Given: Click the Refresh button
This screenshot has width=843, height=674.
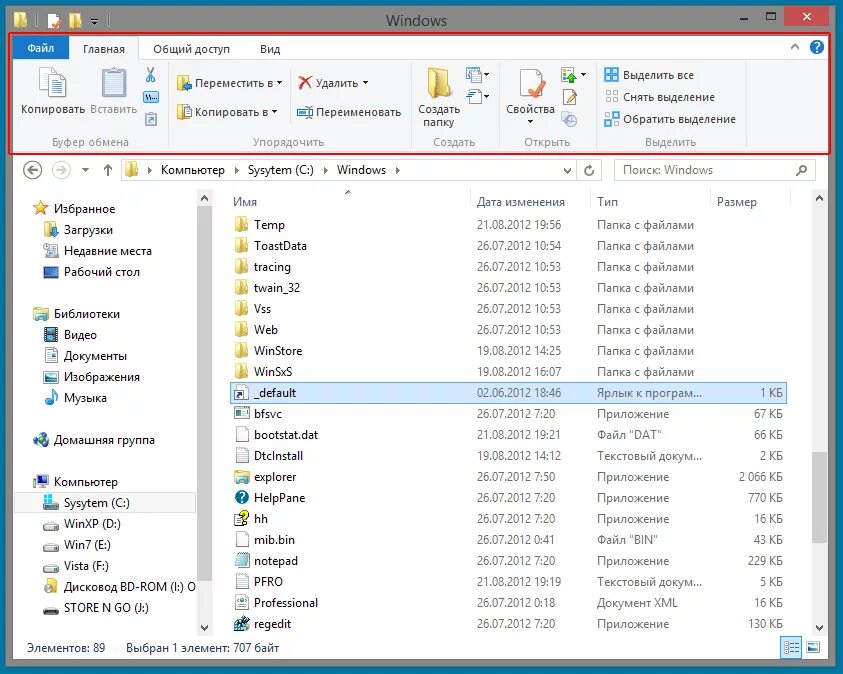Looking at the screenshot, I should click(x=589, y=170).
